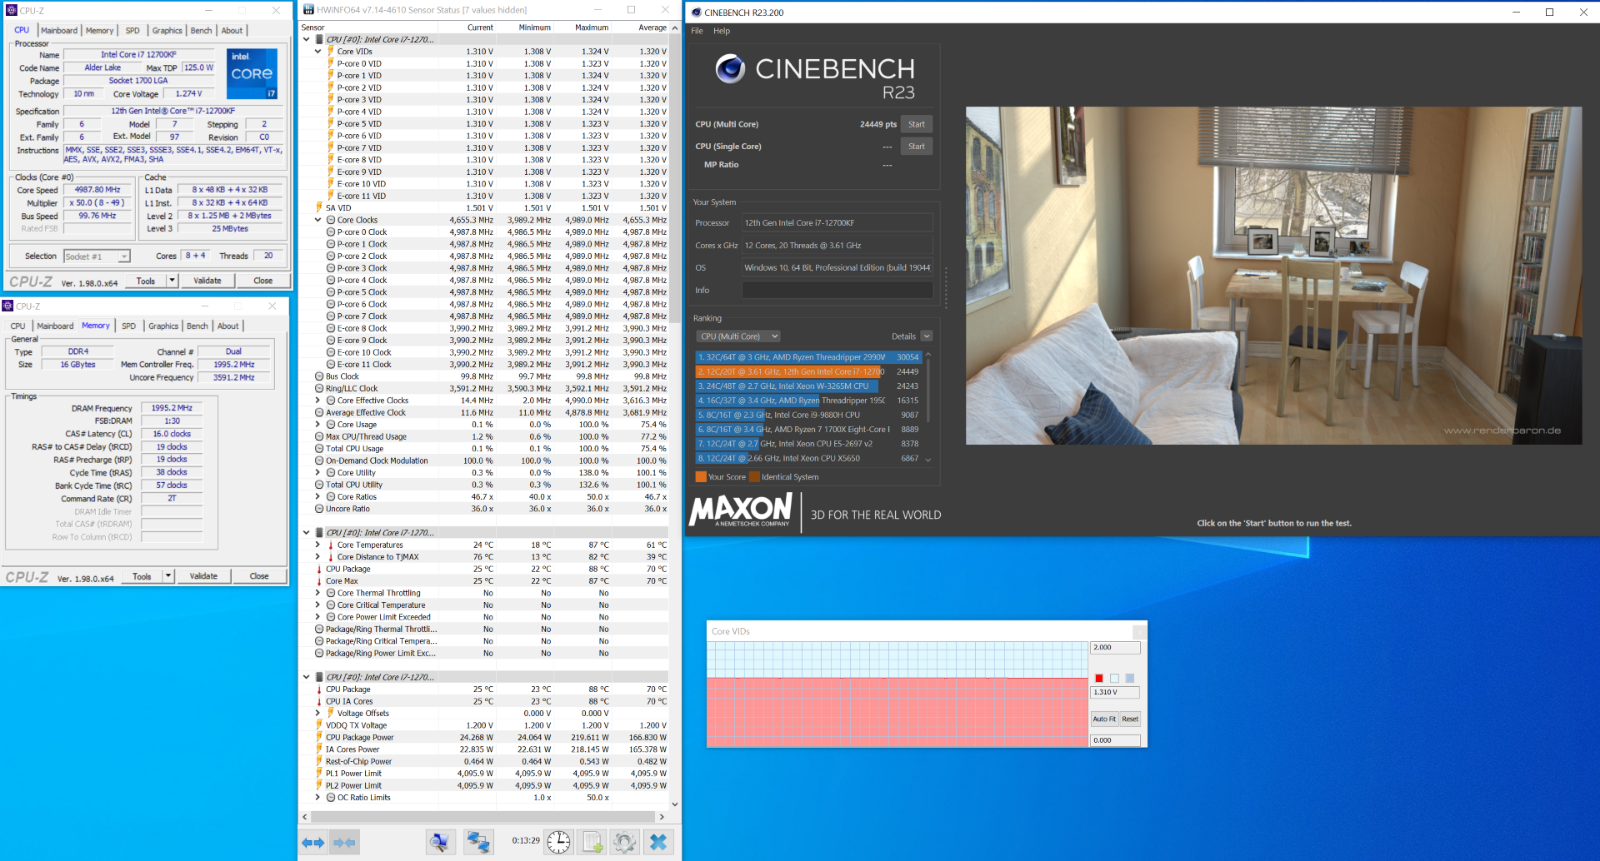
Task: Expand the Core Temperatures node
Action: [x=318, y=545]
